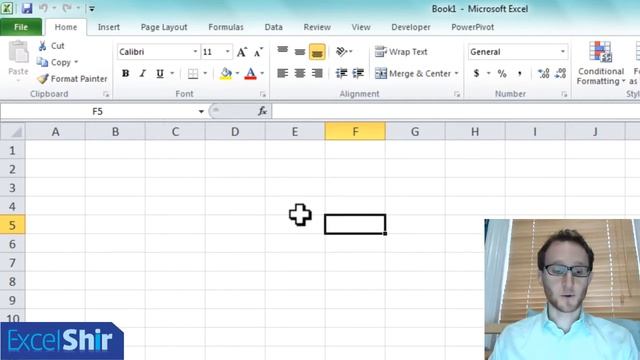Open the Data tab

273,27
